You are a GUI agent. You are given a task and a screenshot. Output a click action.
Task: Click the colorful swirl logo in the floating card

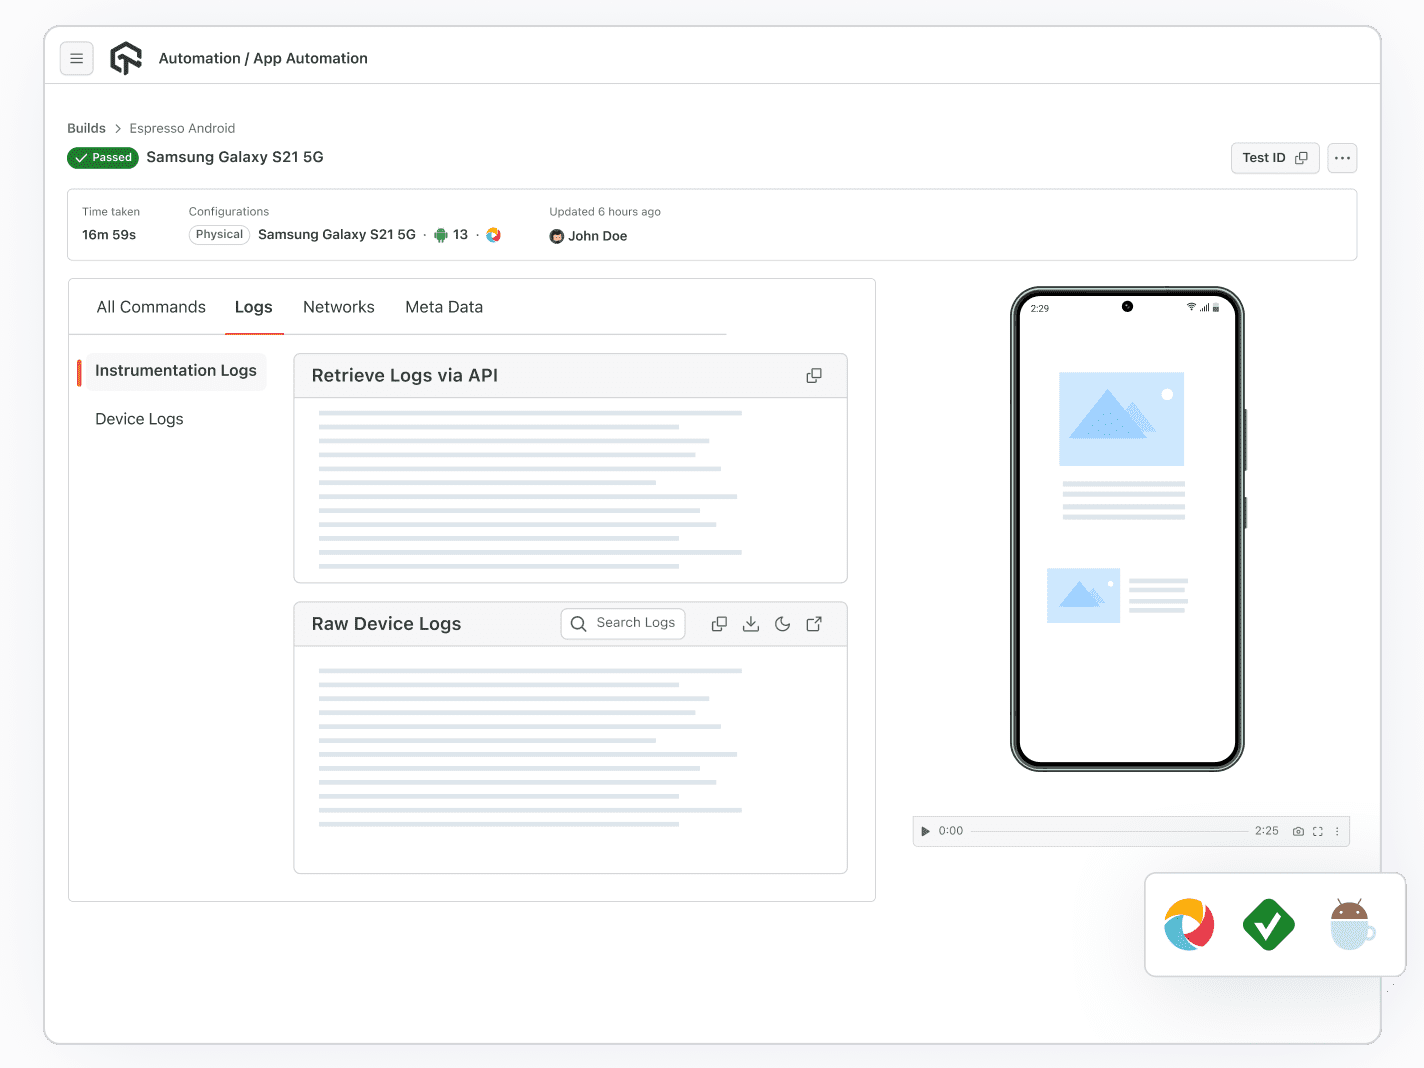click(1189, 925)
